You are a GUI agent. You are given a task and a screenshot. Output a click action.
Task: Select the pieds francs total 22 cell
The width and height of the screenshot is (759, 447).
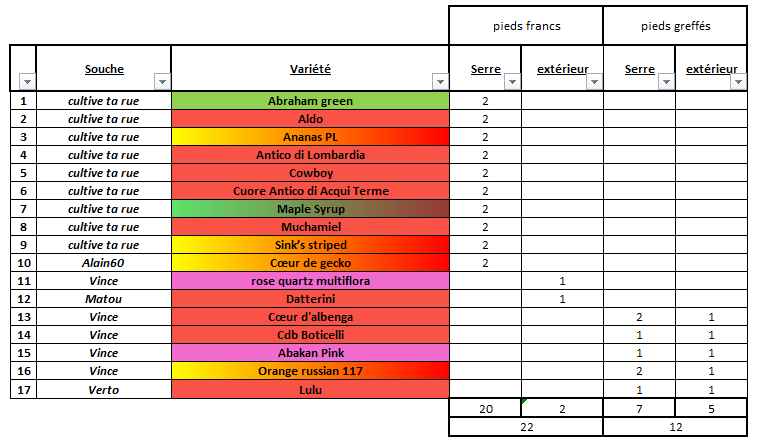tap(526, 427)
